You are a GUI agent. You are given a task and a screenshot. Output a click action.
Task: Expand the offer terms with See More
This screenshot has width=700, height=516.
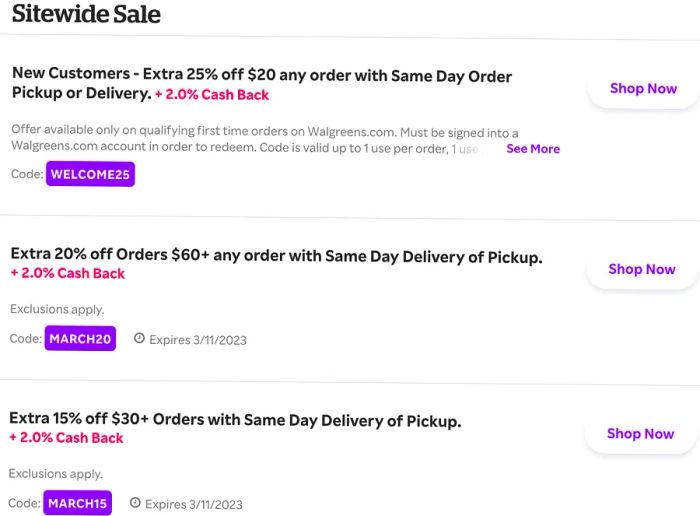(x=533, y=149)
